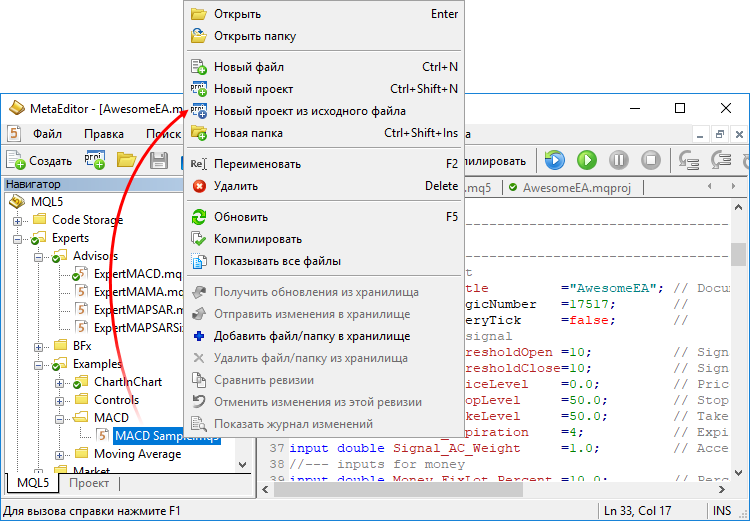Select the MACD Sample file
The height and width of the screenshot is (521, 750).
pyautogui.click(x=167, y=436)
